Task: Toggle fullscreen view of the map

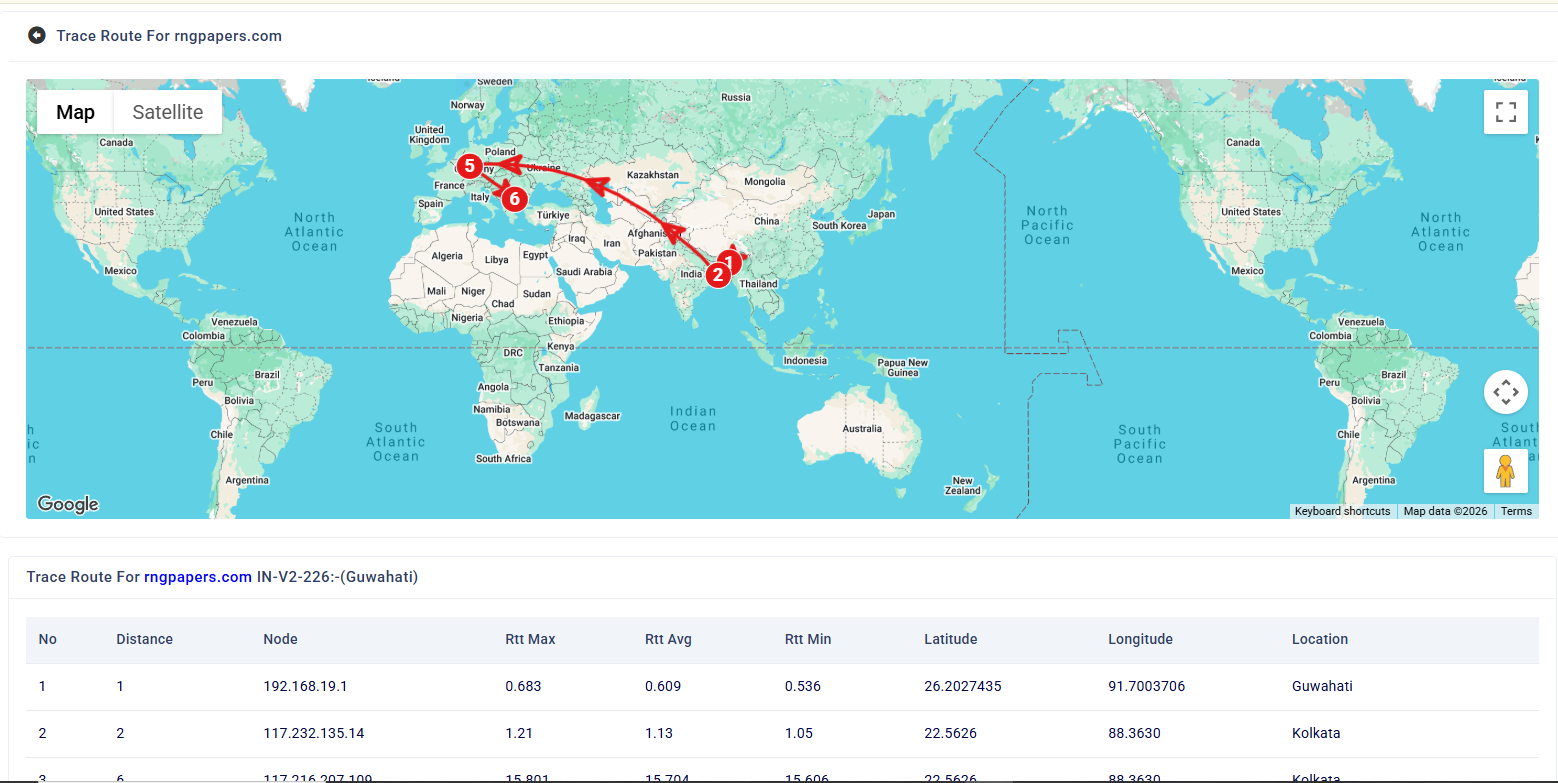Action: 1505,112
